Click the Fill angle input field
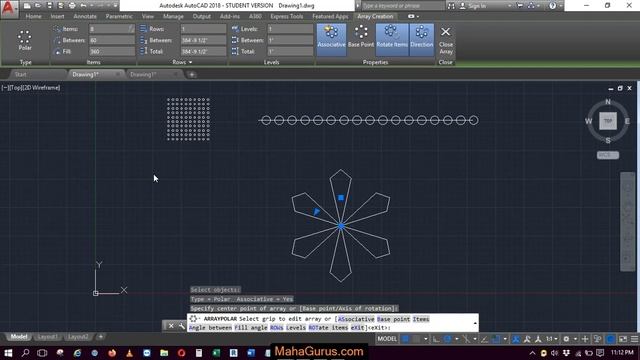 click(x=111, y=51)
